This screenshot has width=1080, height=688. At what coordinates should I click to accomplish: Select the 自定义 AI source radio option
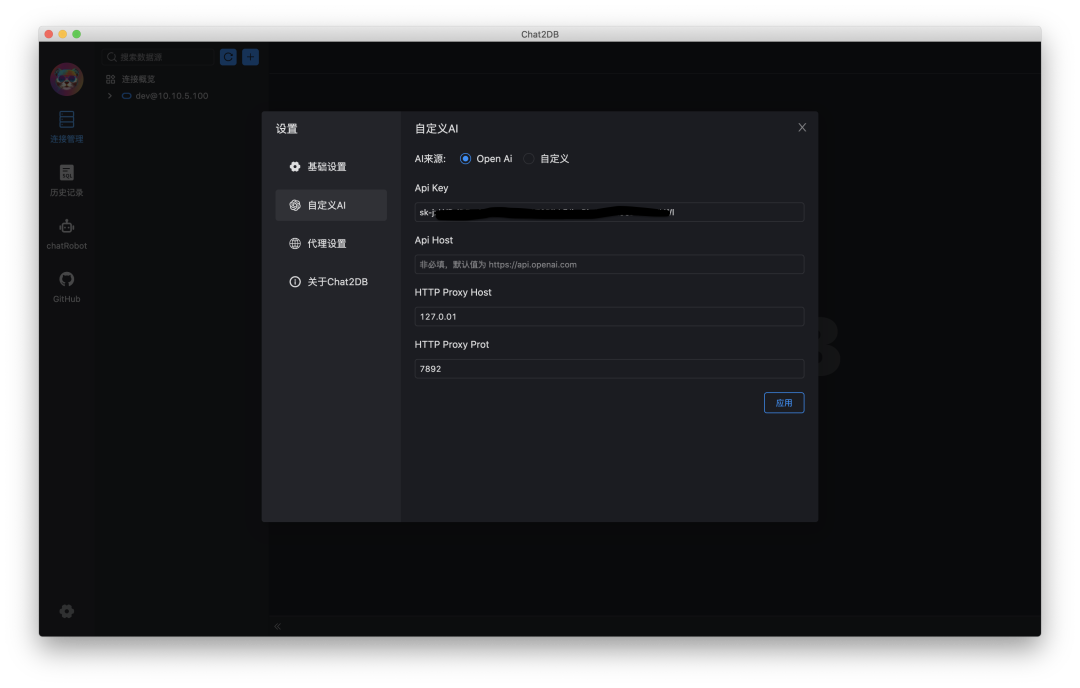click(528, 158)
